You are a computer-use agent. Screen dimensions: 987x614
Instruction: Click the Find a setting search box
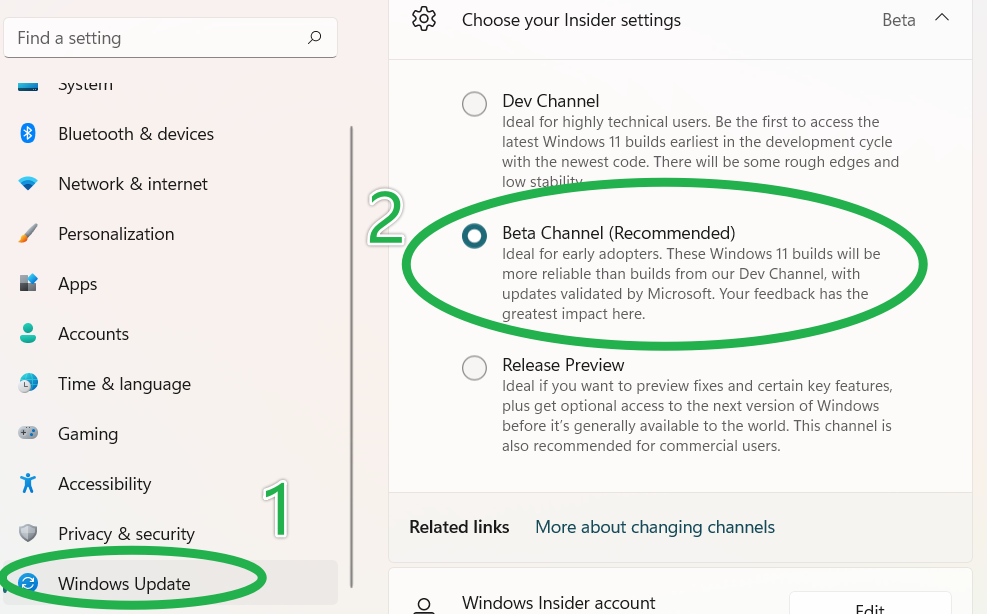tap(170, 38)
